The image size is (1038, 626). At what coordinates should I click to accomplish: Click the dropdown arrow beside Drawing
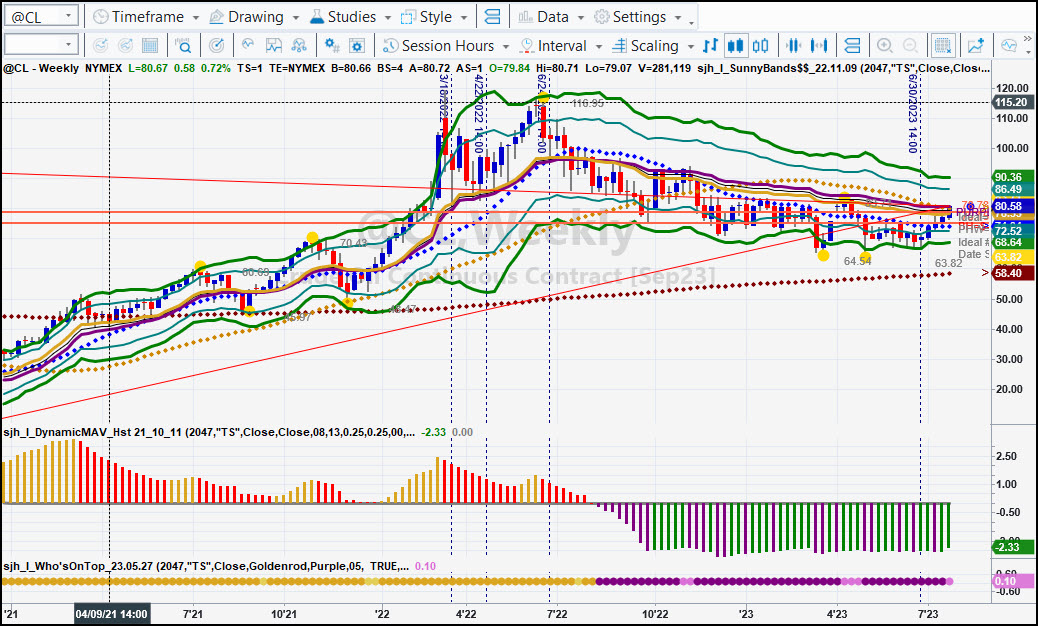pyautogui.click(x=295, y=17)
